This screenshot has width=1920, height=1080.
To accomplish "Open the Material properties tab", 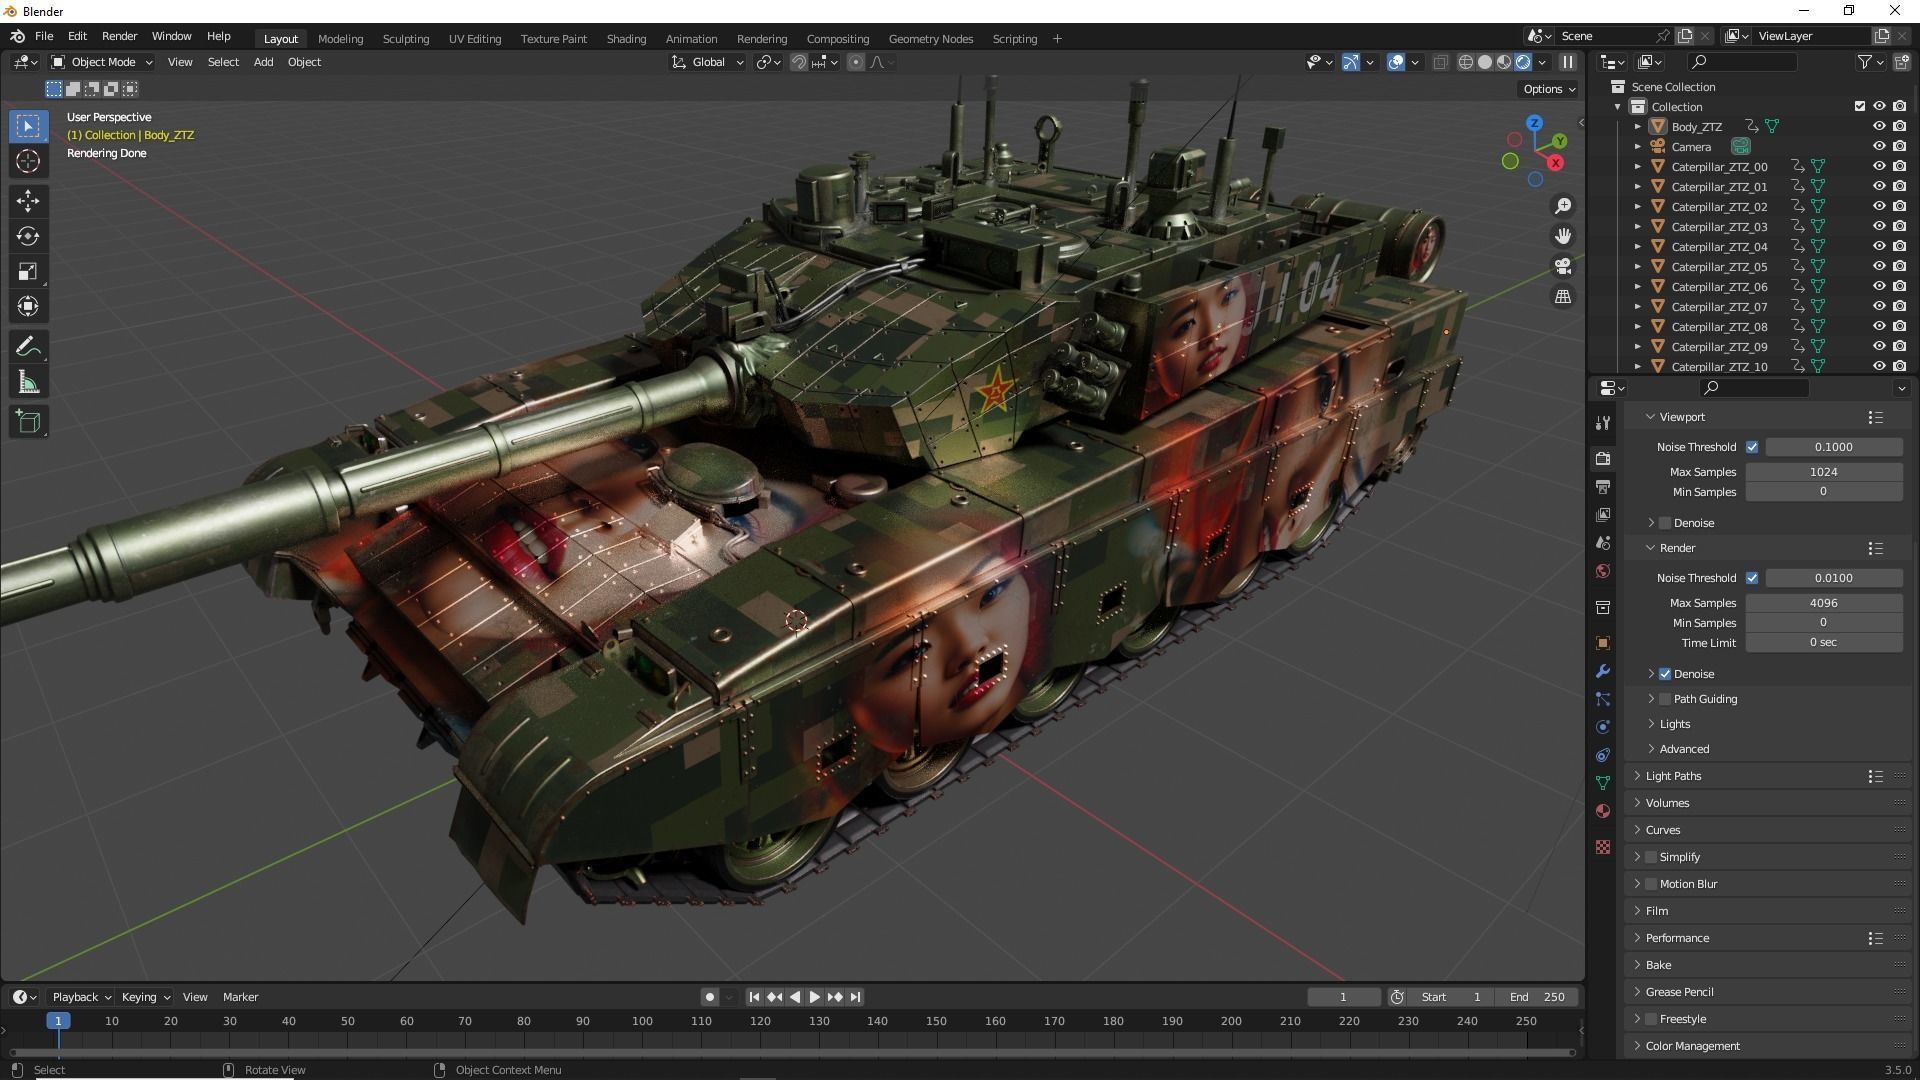I will coord(1603,811).
